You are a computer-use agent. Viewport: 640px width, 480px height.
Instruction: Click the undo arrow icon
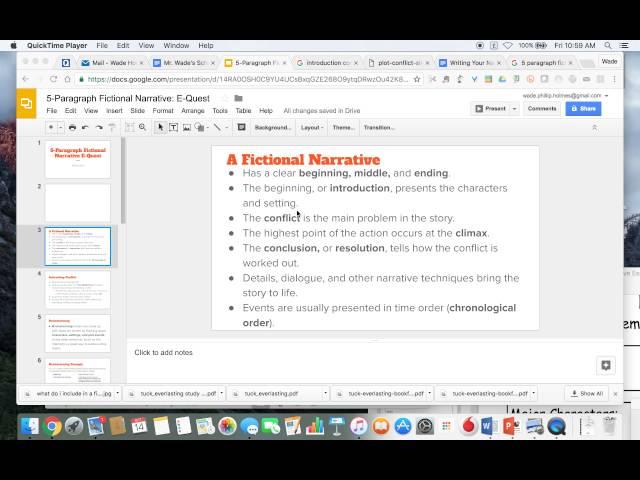click(x=85, y=127)
